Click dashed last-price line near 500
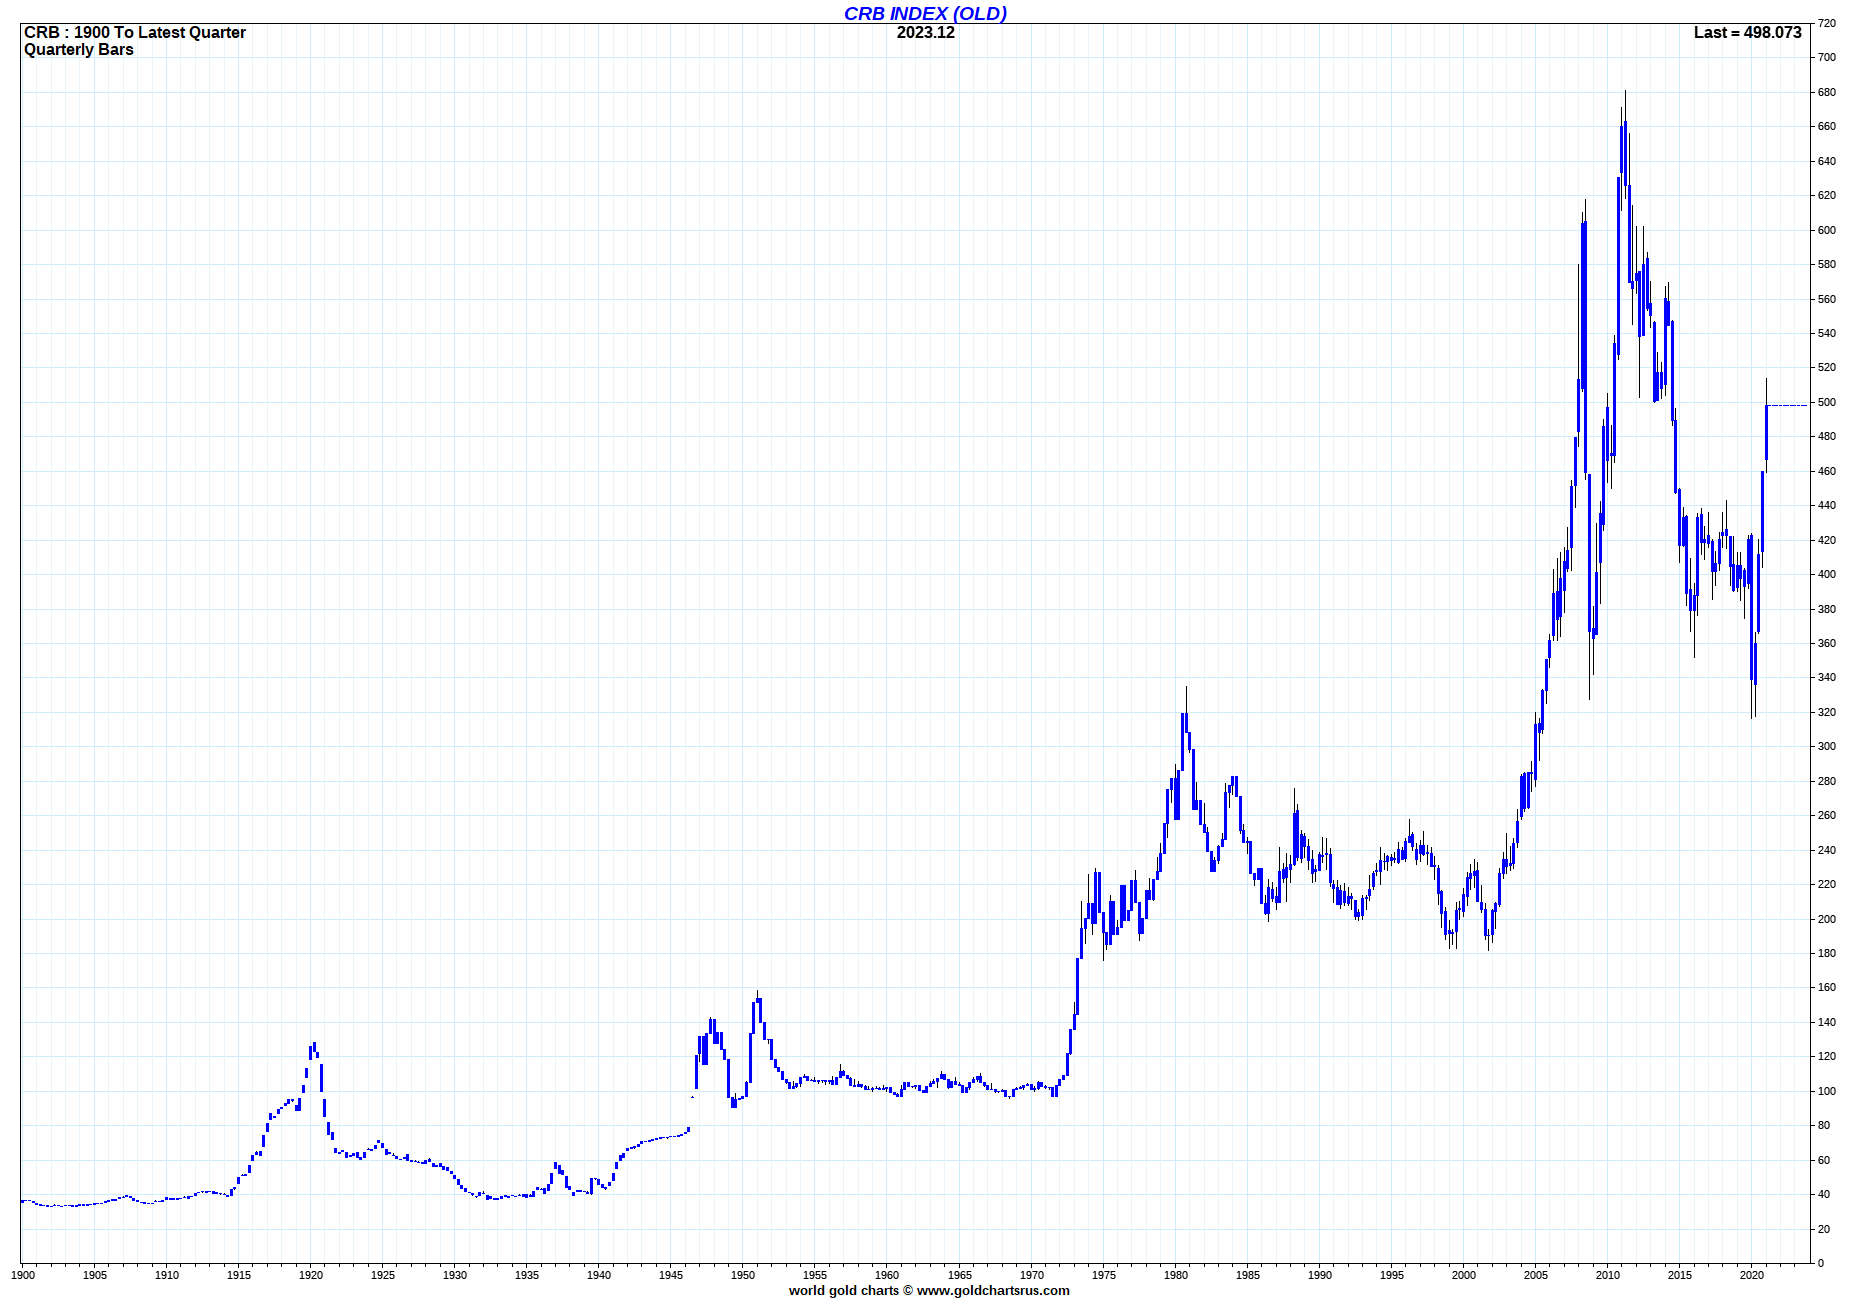Image resolution: width=1850 pixels, height=1300 pixels. point(1788,405)
